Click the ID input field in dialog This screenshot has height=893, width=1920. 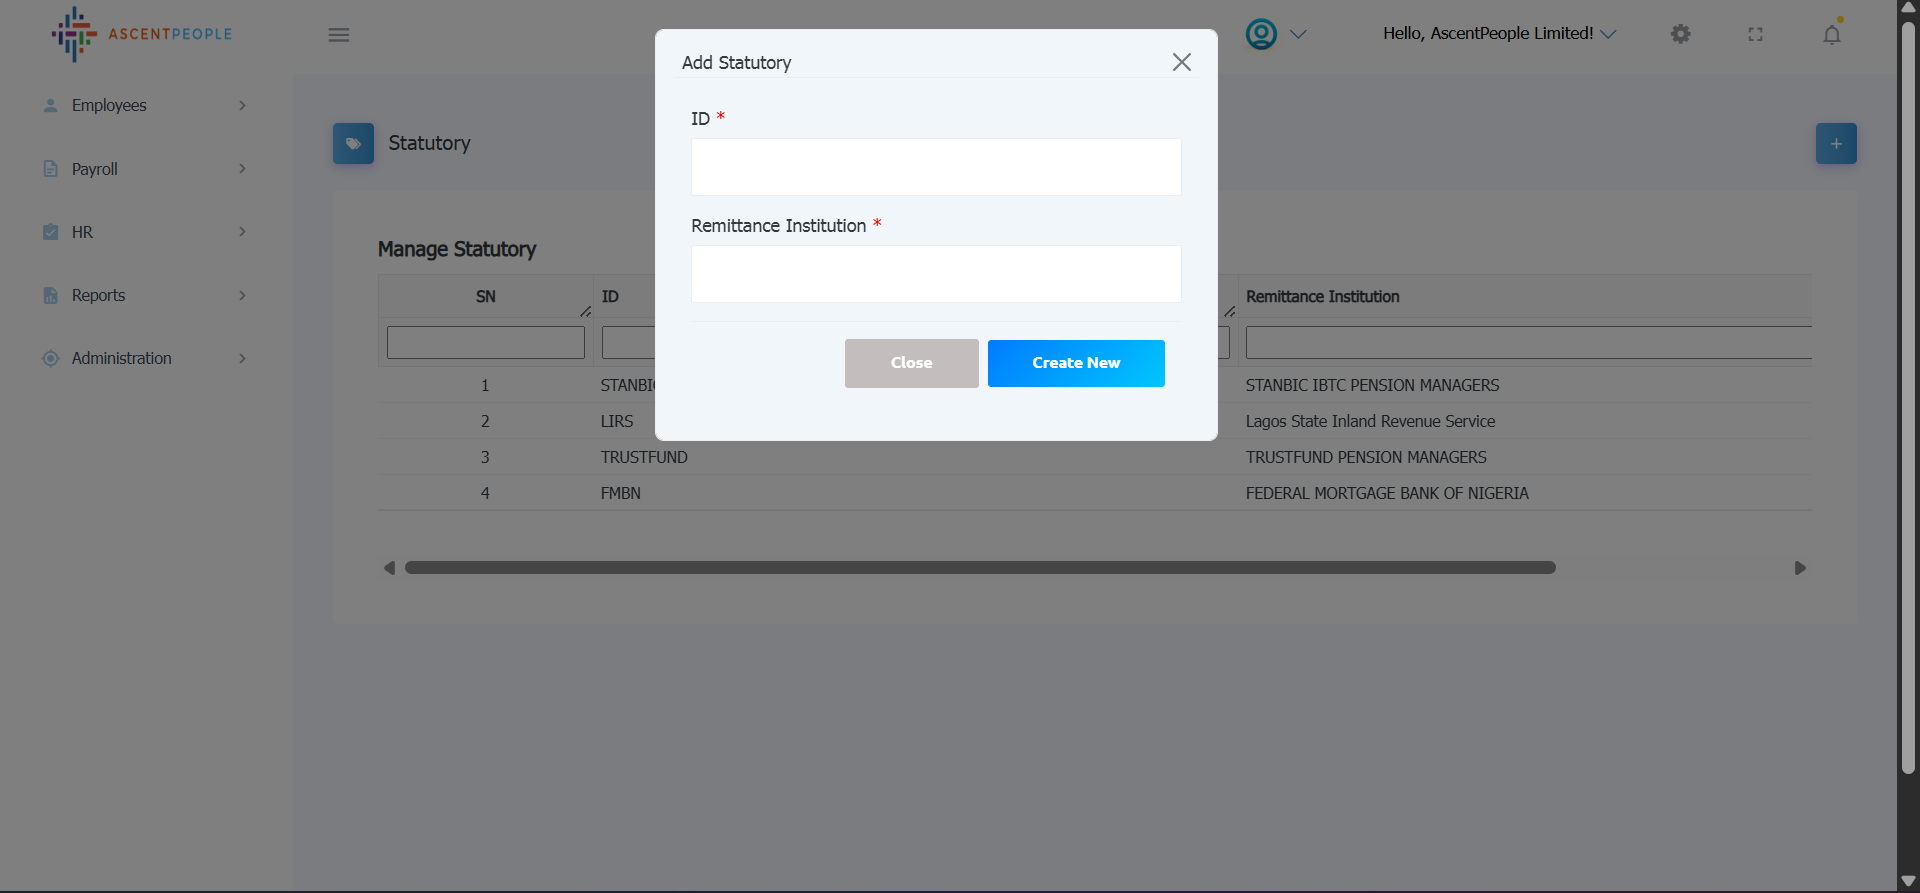[x=935, y=167]
